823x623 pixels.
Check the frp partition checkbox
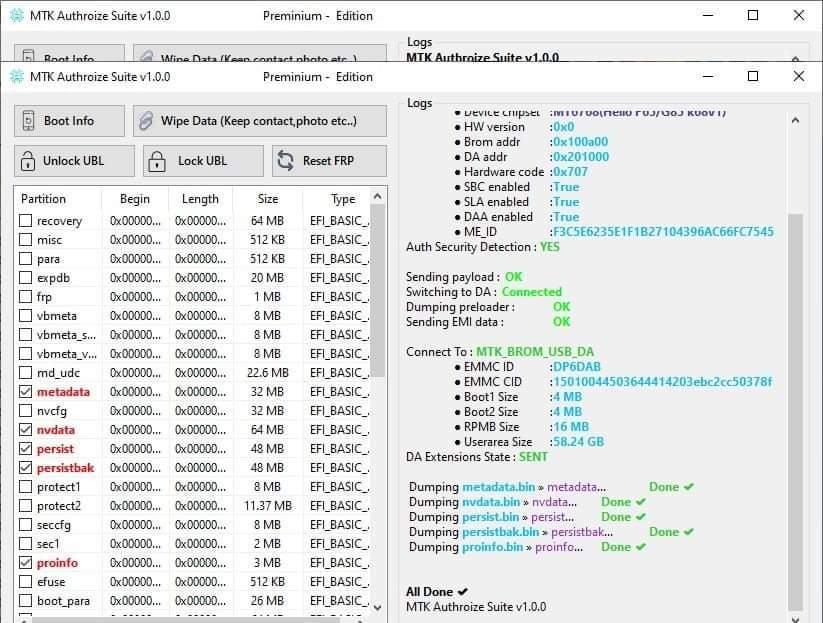pos(25,297)
